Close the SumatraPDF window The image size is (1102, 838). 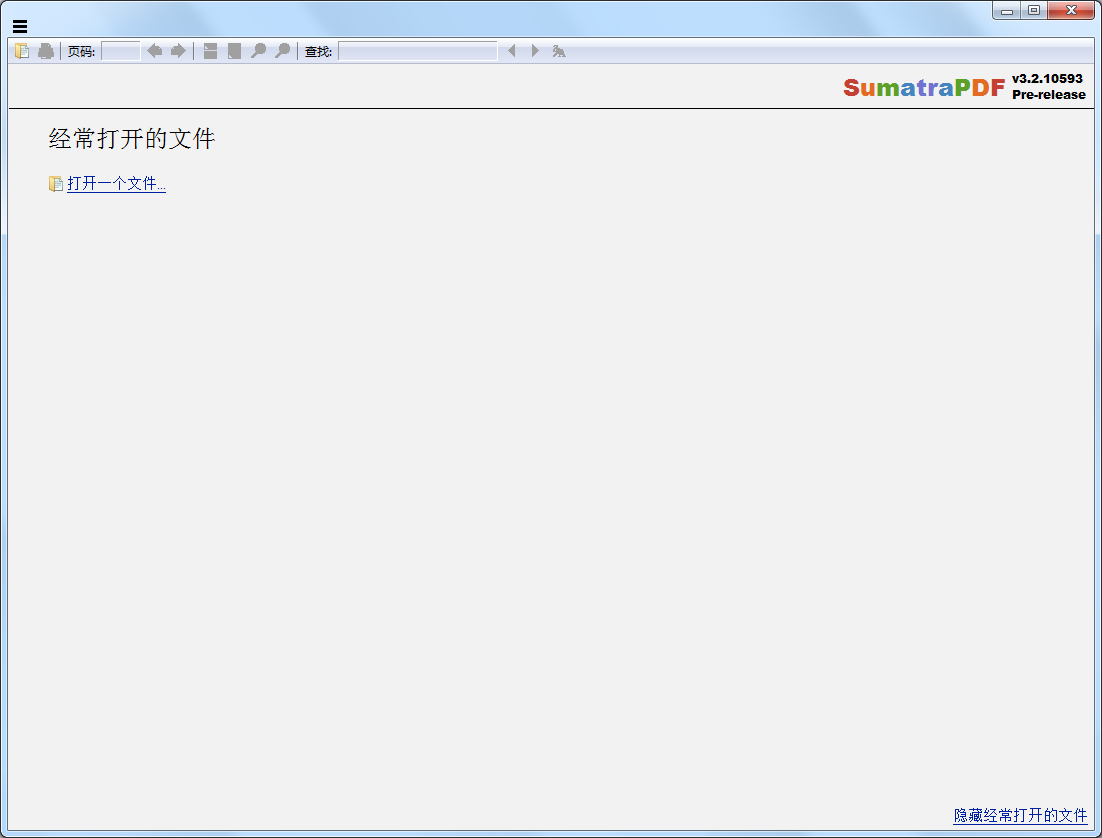click(1071, 10)
